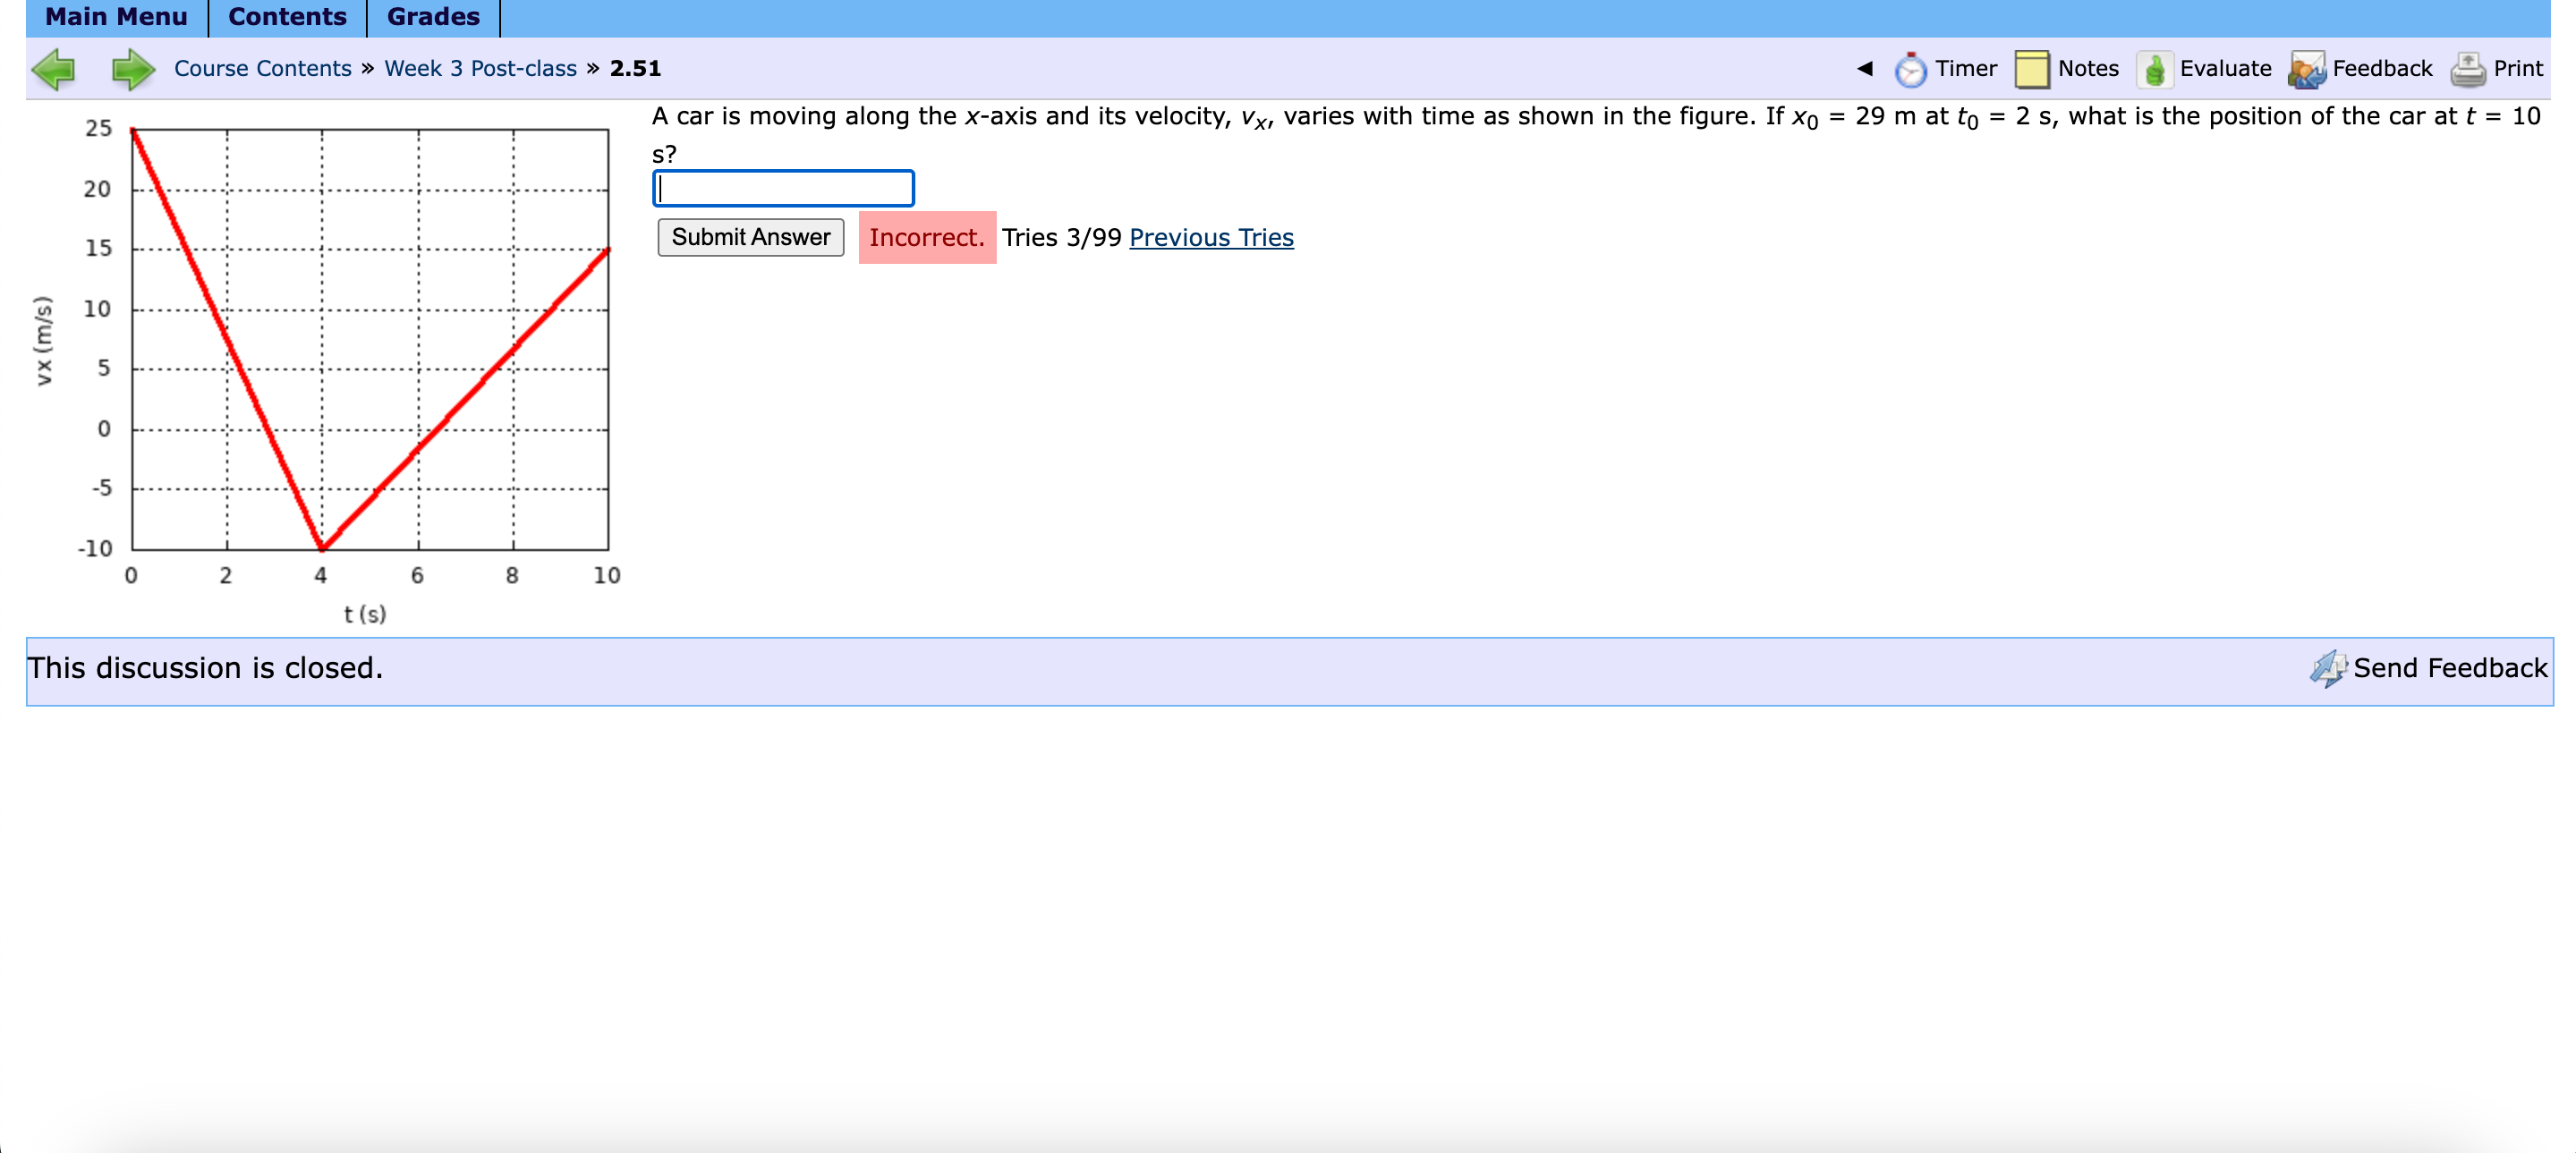Viewport: 2576px width, 1153px height.
Task: Click the Print printer icon
Action: point(2467,69)
